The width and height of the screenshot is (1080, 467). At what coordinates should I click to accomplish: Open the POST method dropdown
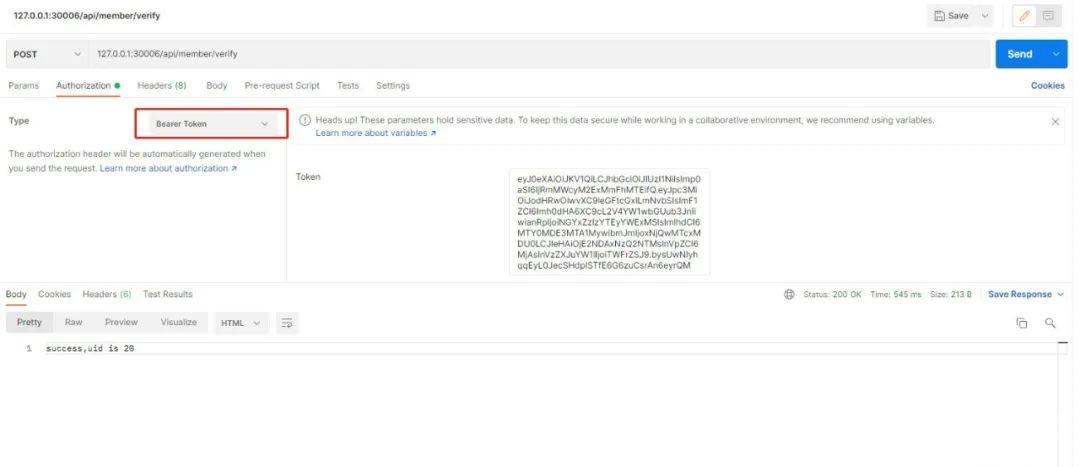[47, 54]
